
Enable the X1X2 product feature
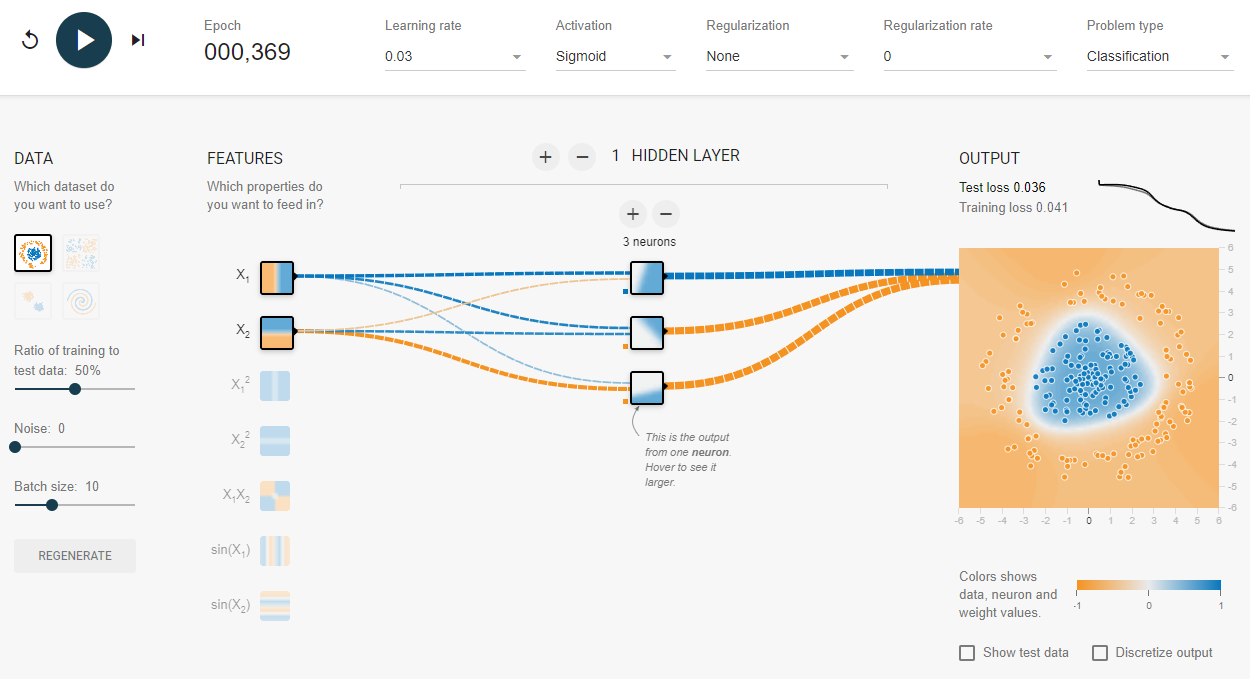275,496
